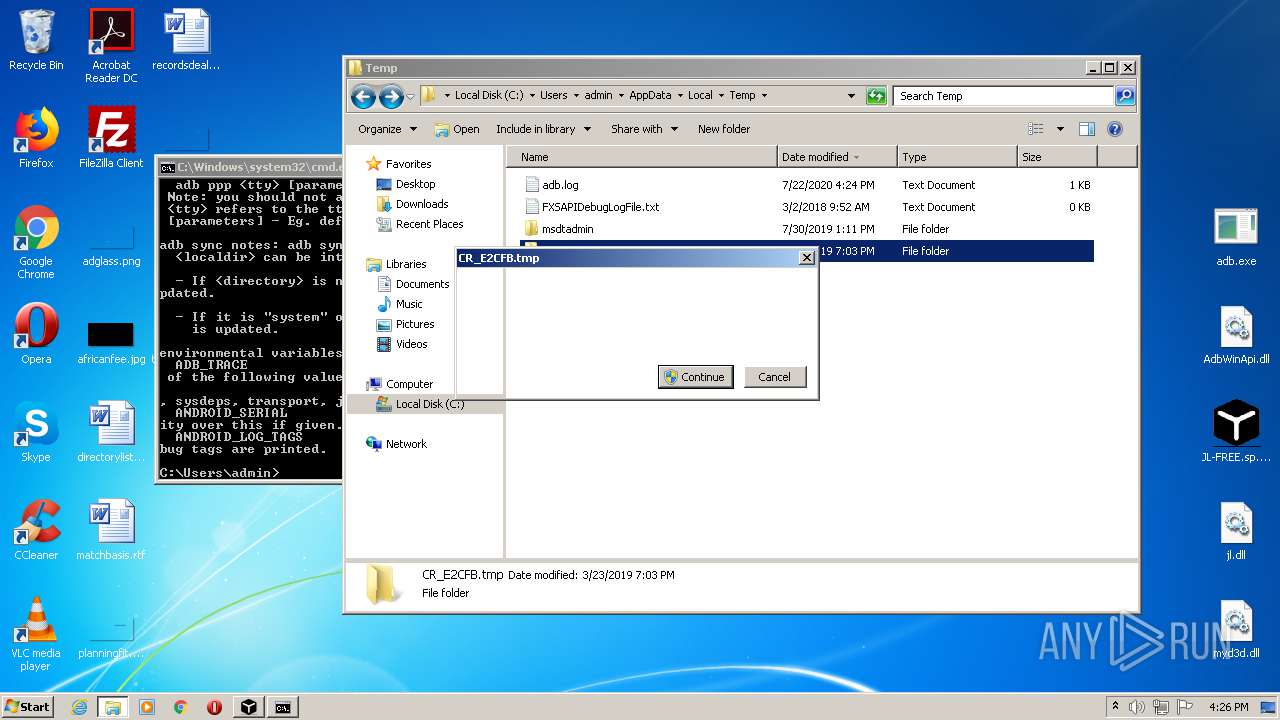Screen dimensions: 1280x720
Task: Open Explorer help button
Action: [1115, 129]
